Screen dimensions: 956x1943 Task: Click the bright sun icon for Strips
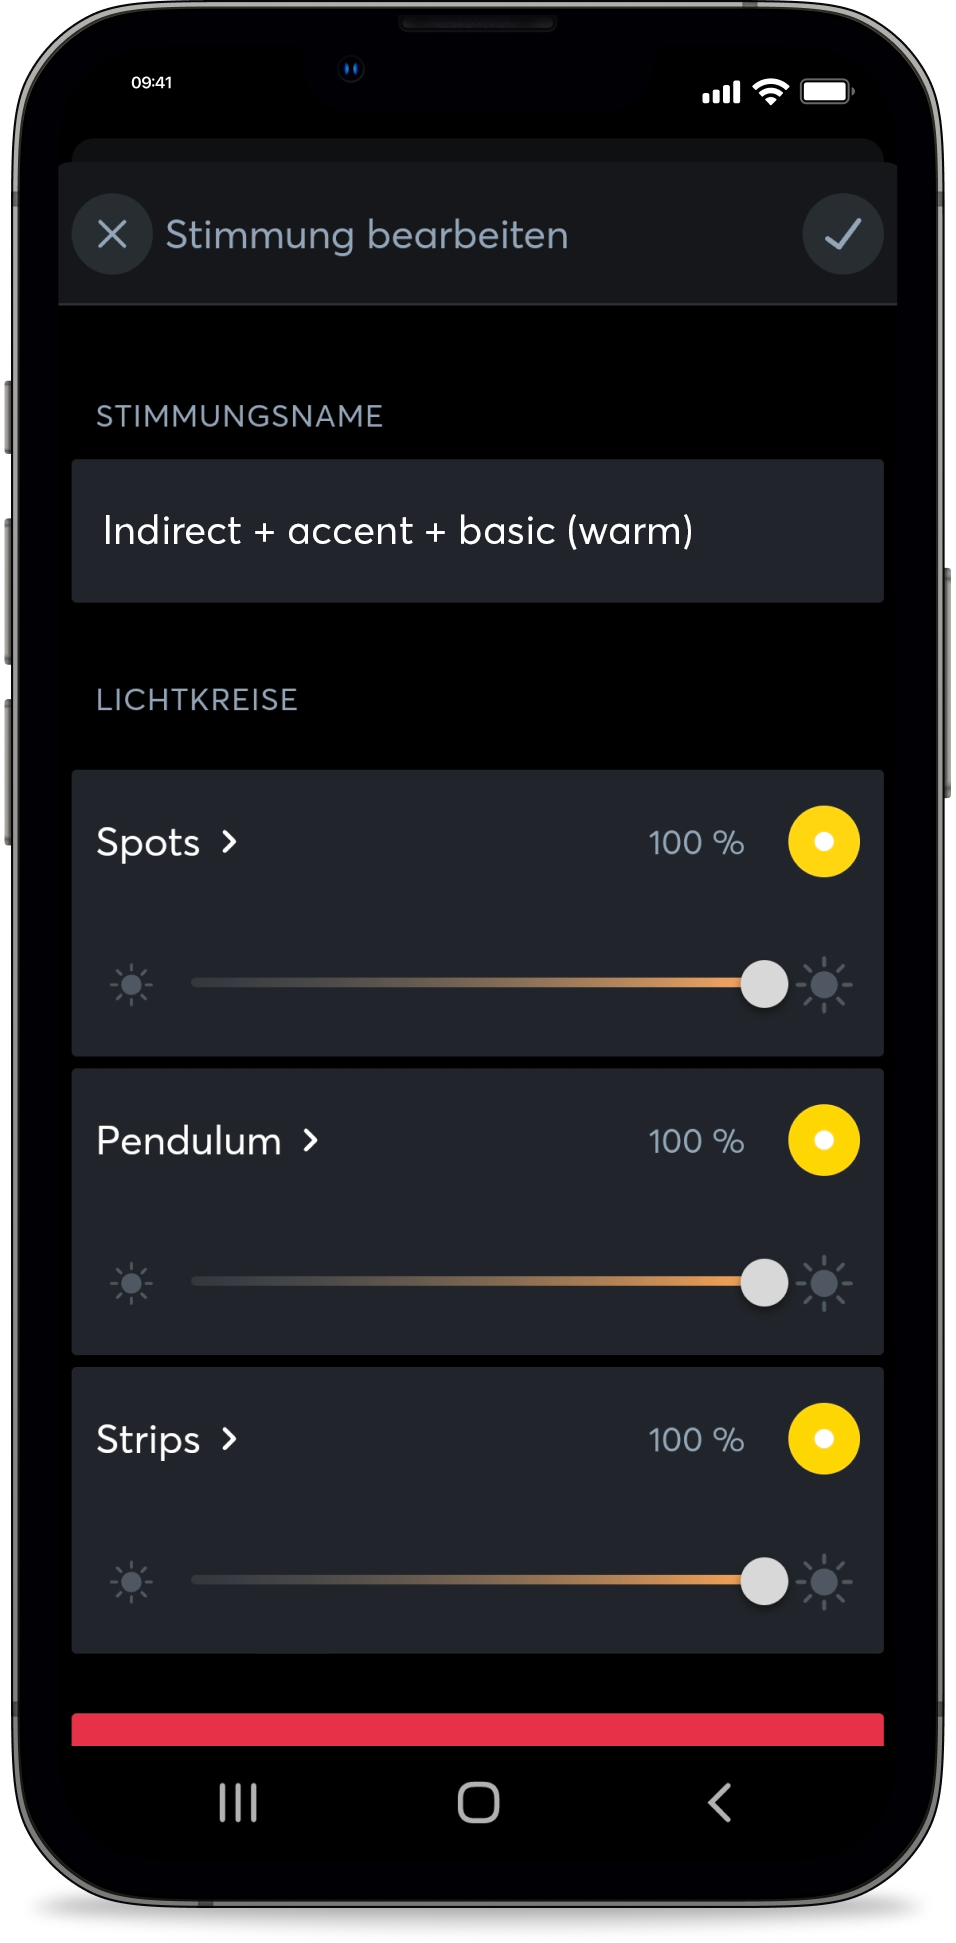[824, 1581]
